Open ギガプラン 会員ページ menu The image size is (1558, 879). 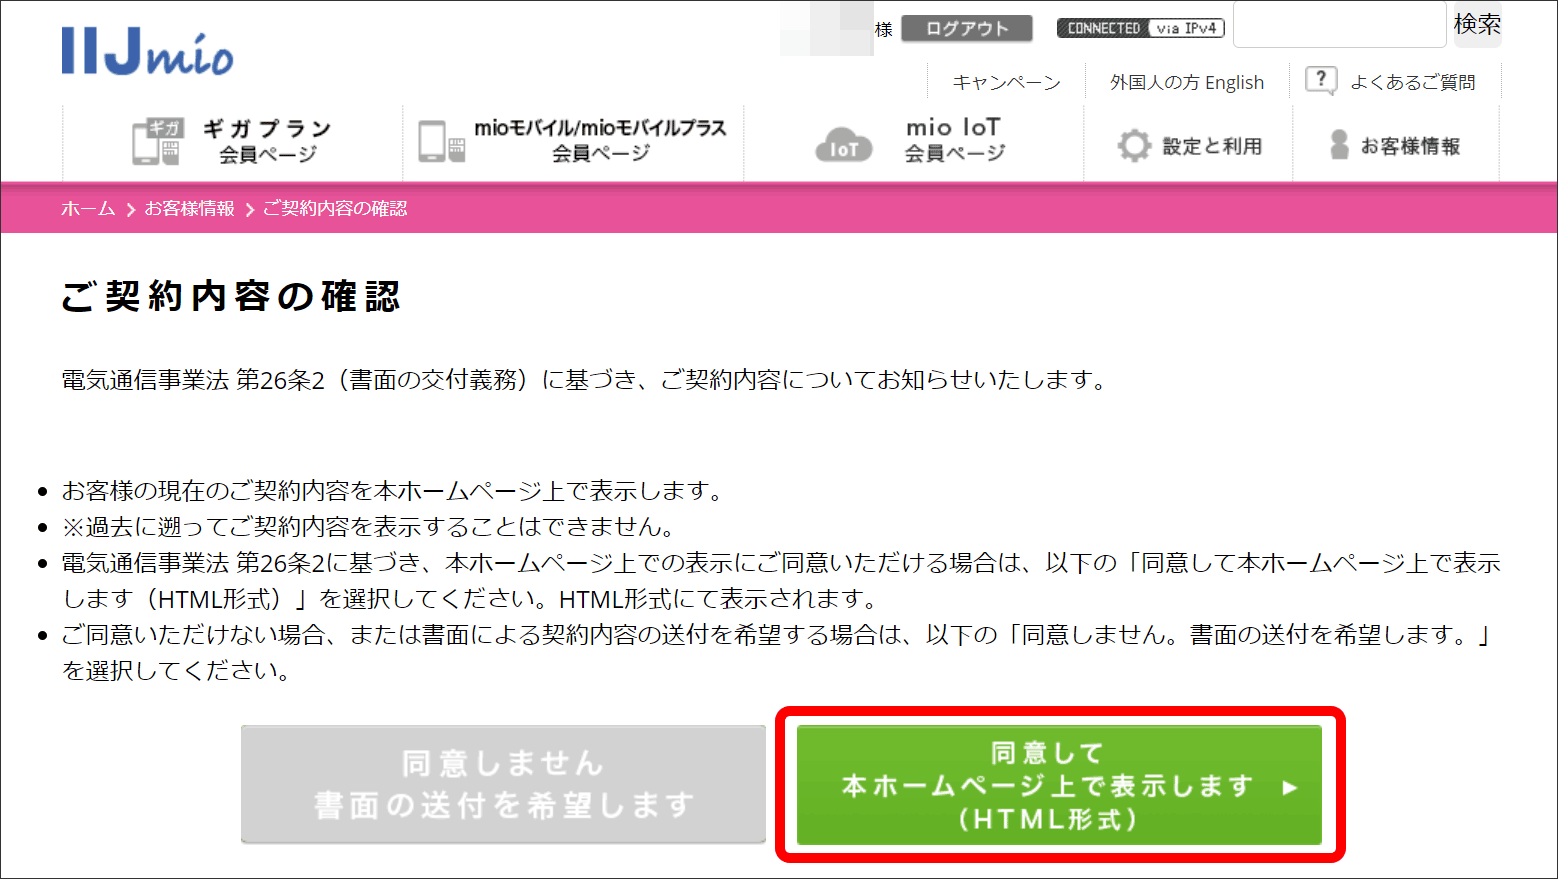267,141
